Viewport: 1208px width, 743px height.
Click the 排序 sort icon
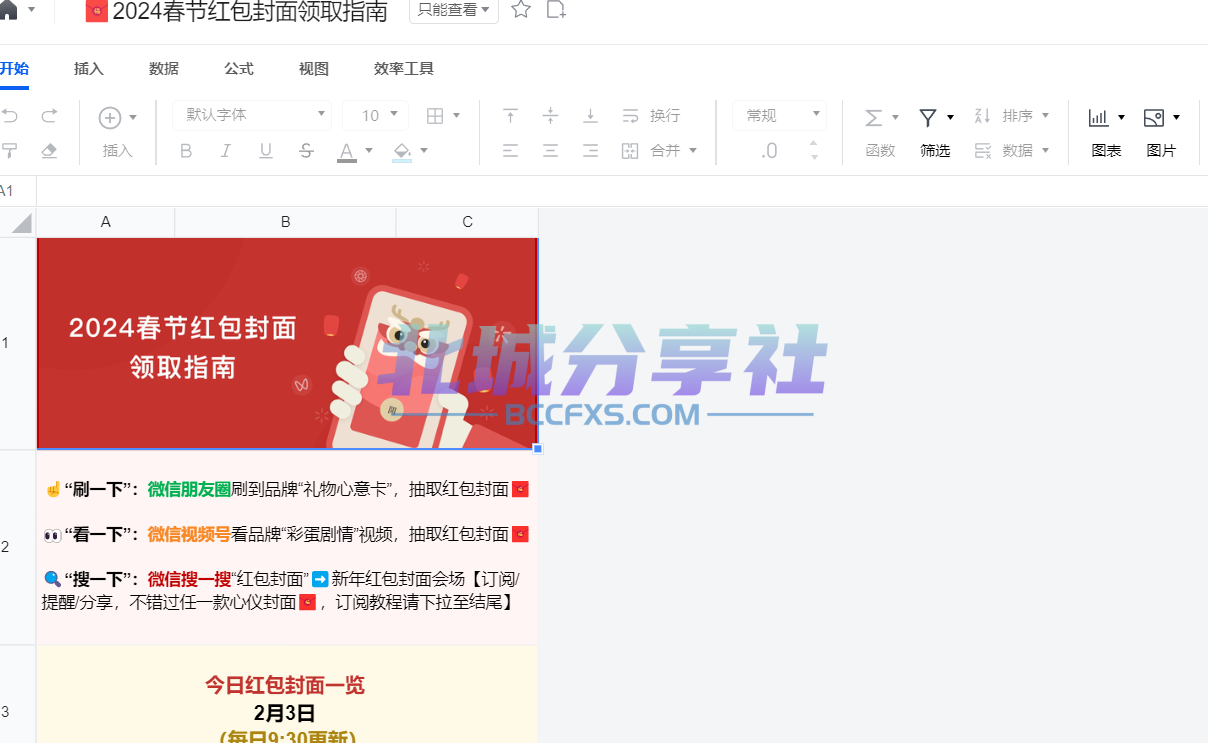tap(982, 116)
